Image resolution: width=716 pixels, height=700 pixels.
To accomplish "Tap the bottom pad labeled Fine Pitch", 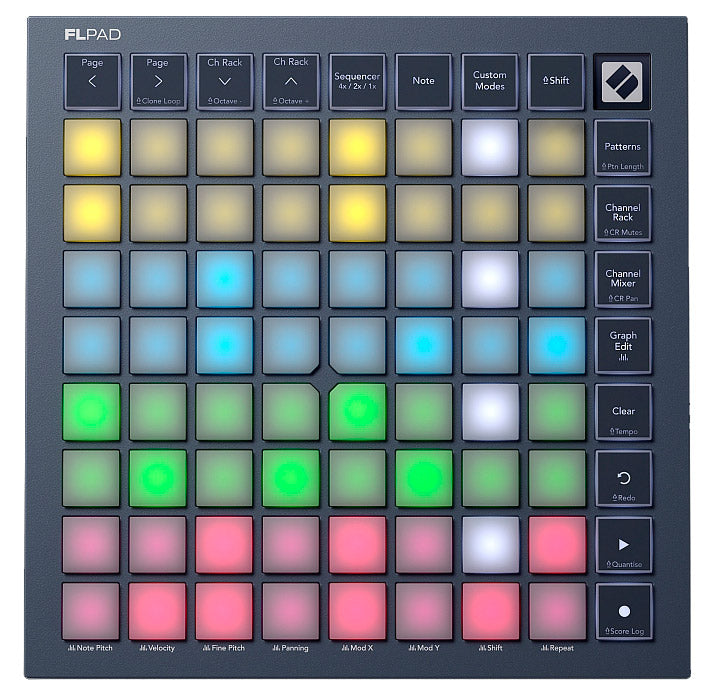I will point(224,611).
